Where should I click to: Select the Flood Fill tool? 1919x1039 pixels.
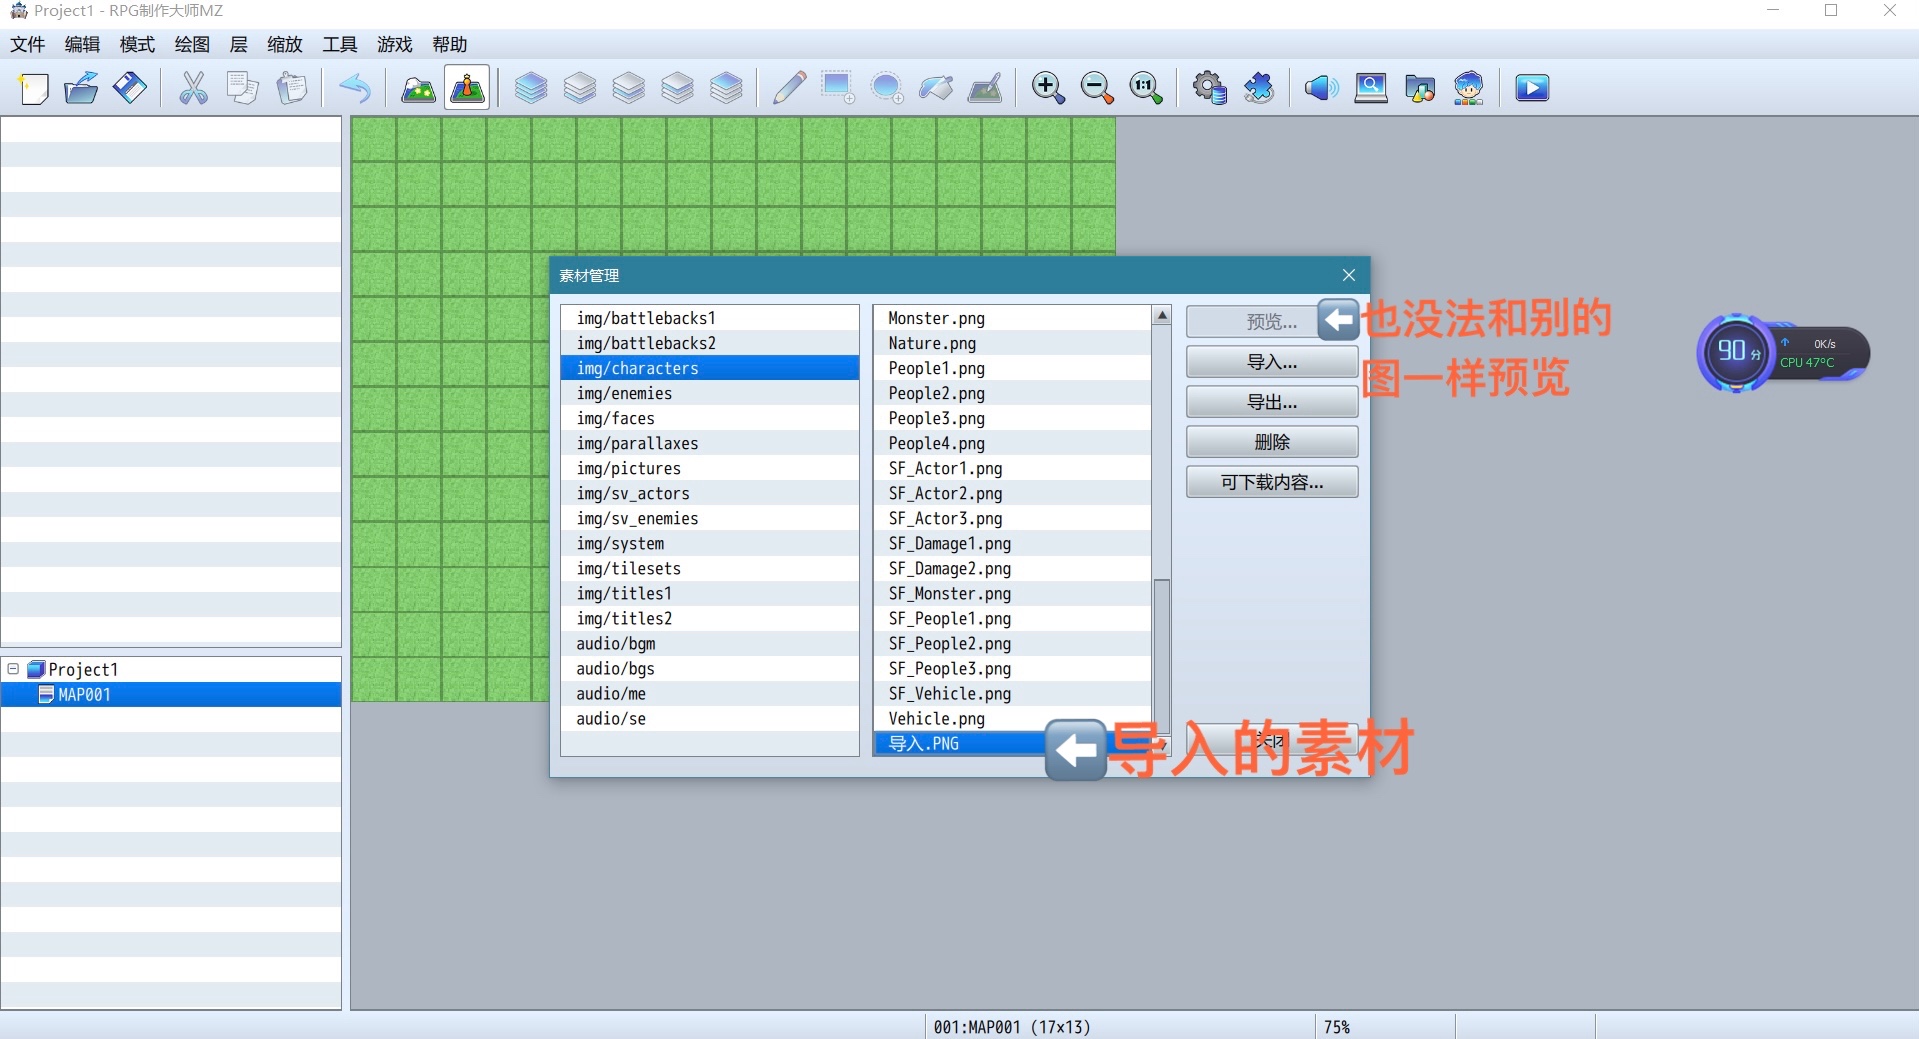coord(936,88)
